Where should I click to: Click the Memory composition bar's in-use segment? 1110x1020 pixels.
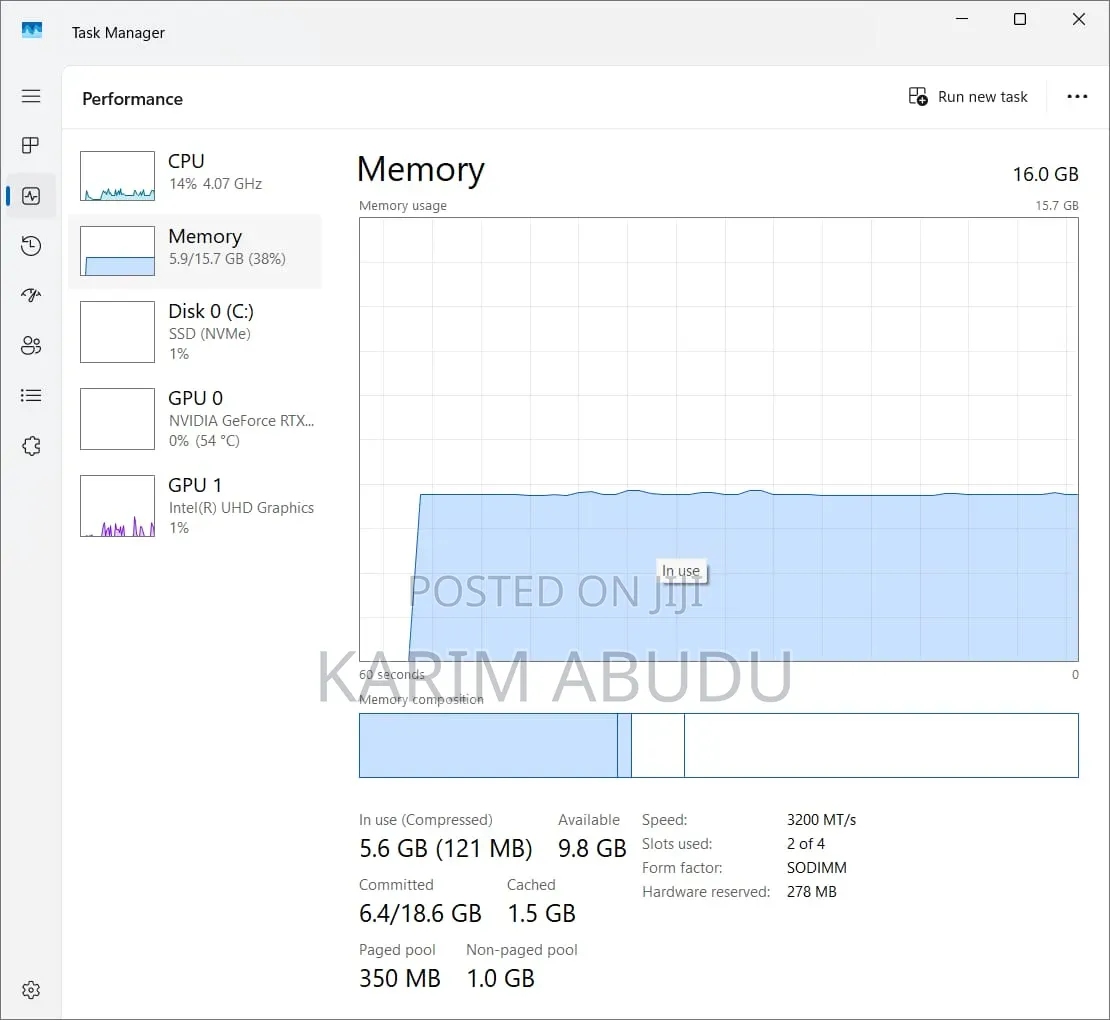(488, 745)
